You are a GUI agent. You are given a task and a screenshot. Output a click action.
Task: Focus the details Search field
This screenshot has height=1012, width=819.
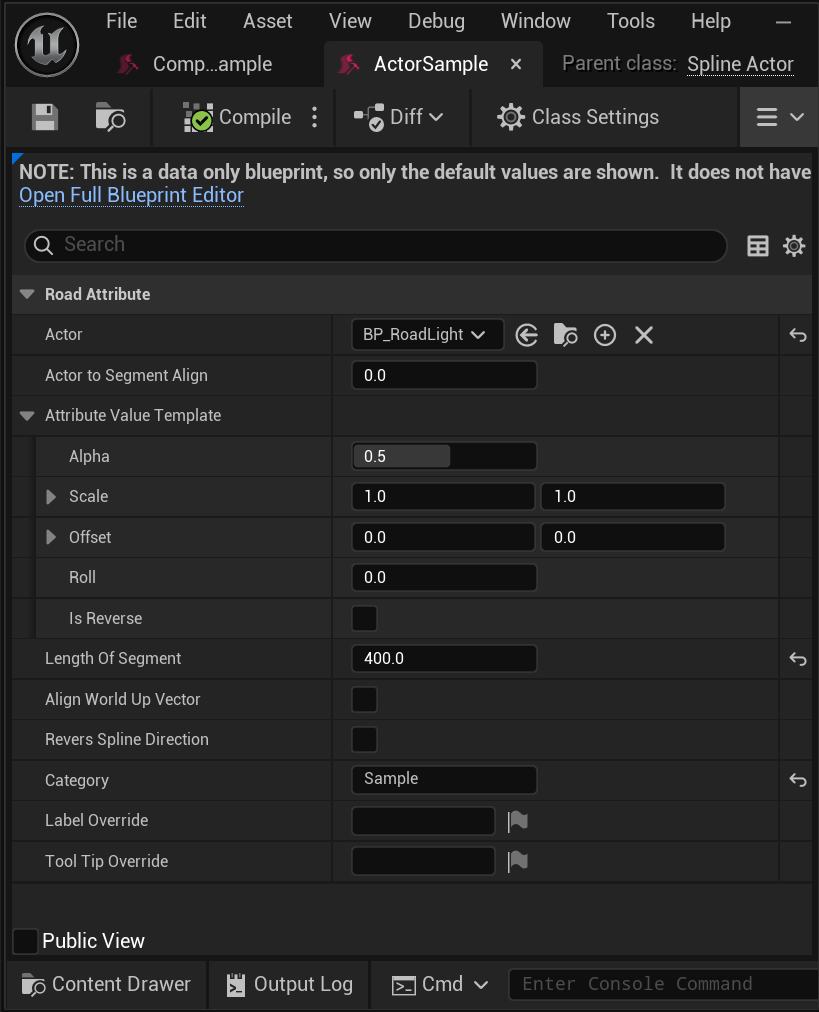(376, 245)
